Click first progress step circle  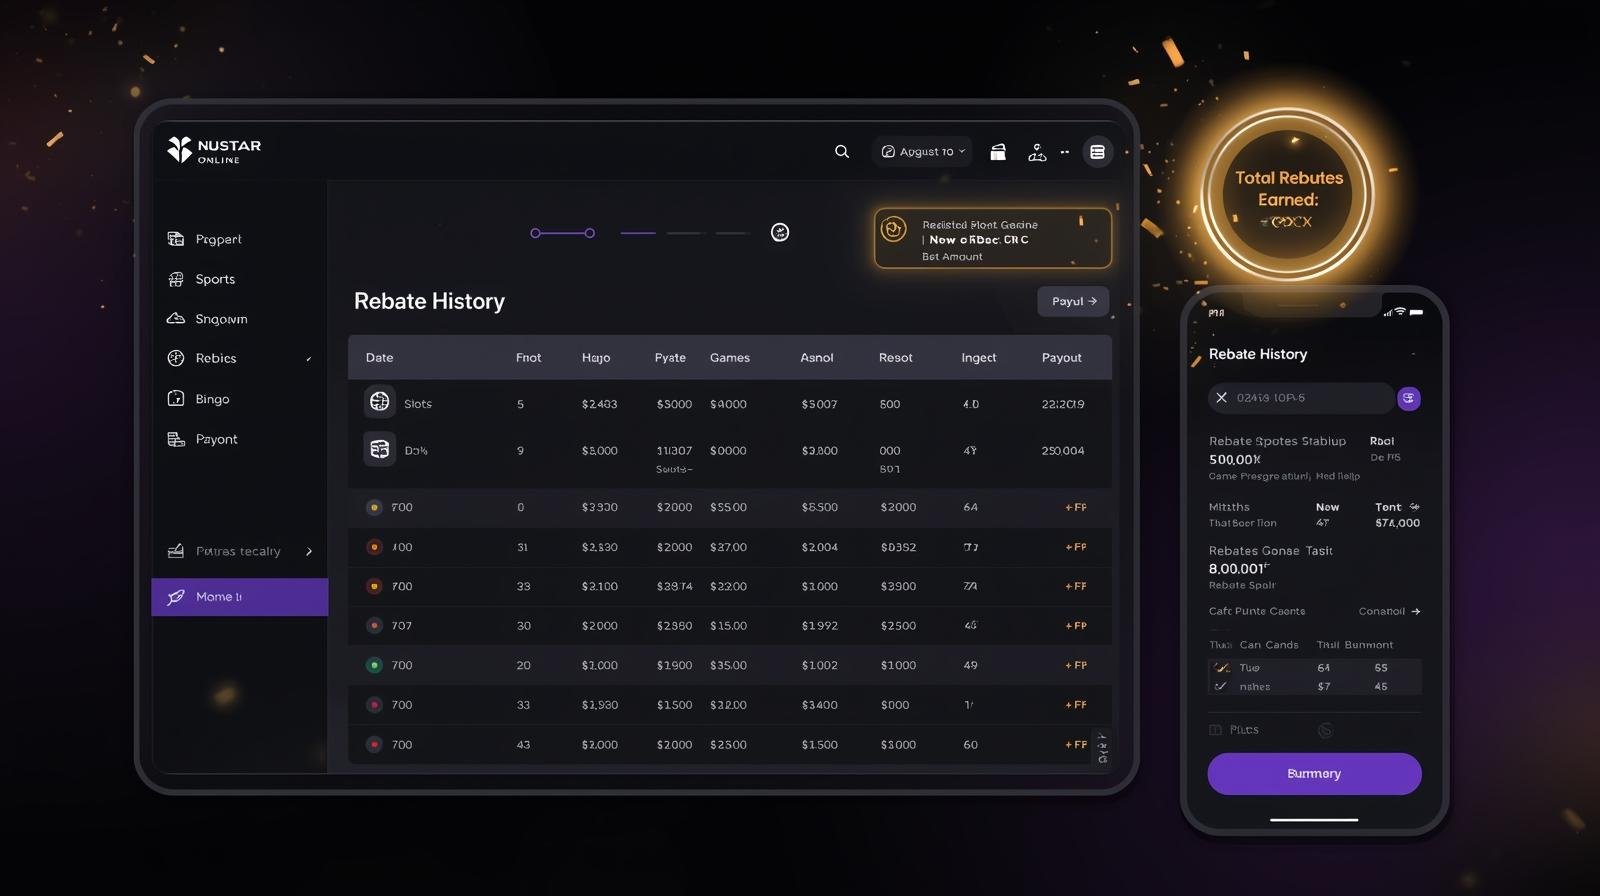535,233
